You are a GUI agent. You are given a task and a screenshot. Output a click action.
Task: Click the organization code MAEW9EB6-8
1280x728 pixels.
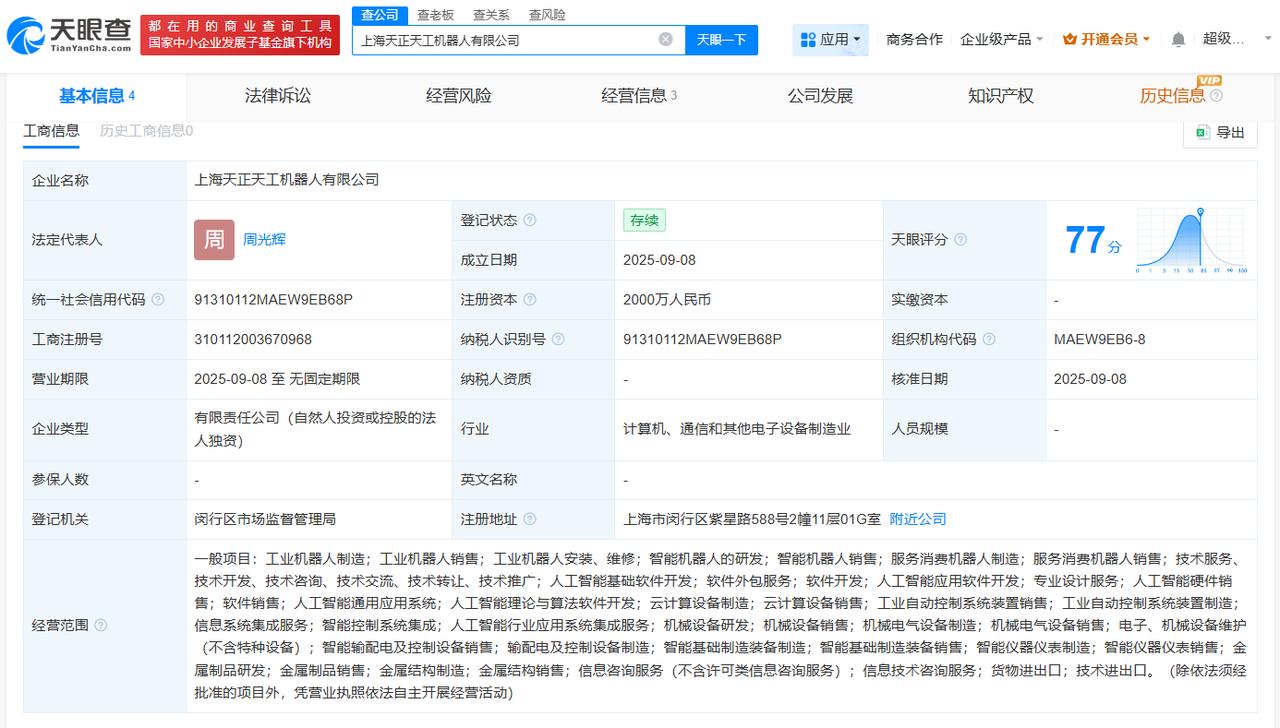[x=1100, y=340]
